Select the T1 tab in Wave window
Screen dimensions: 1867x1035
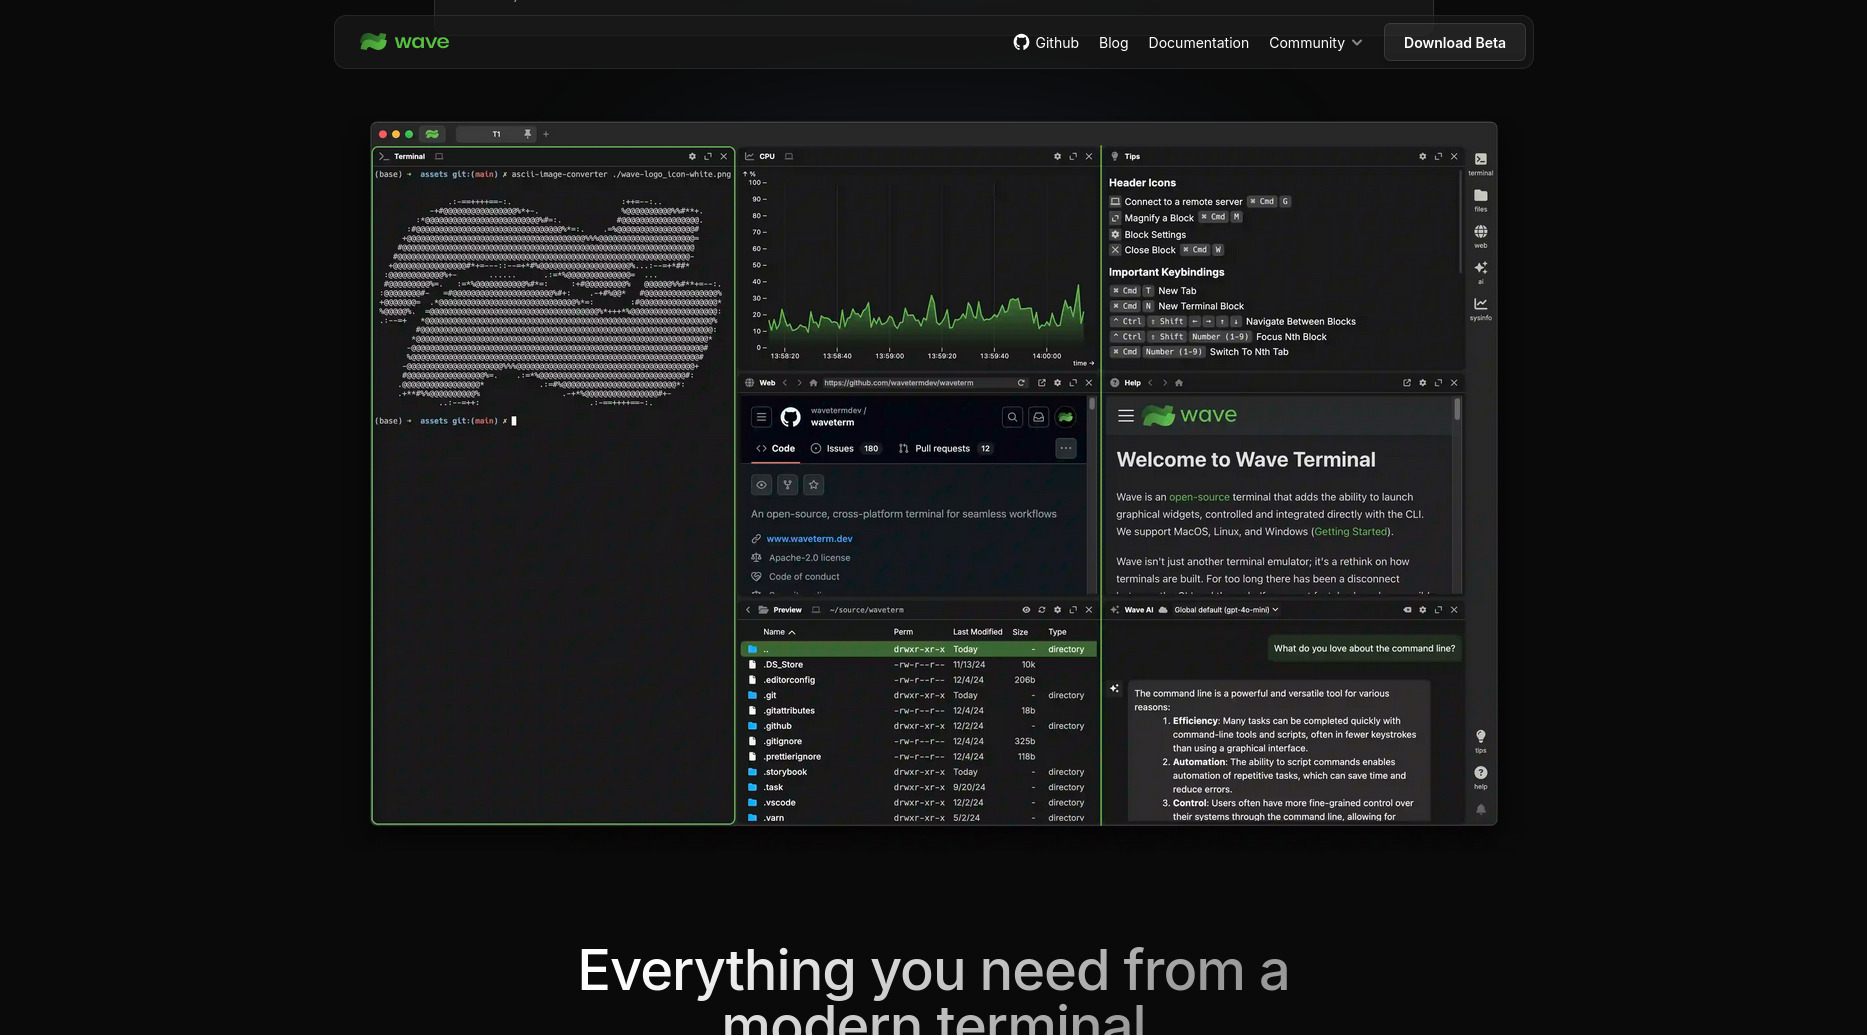[x=496, y=134]
